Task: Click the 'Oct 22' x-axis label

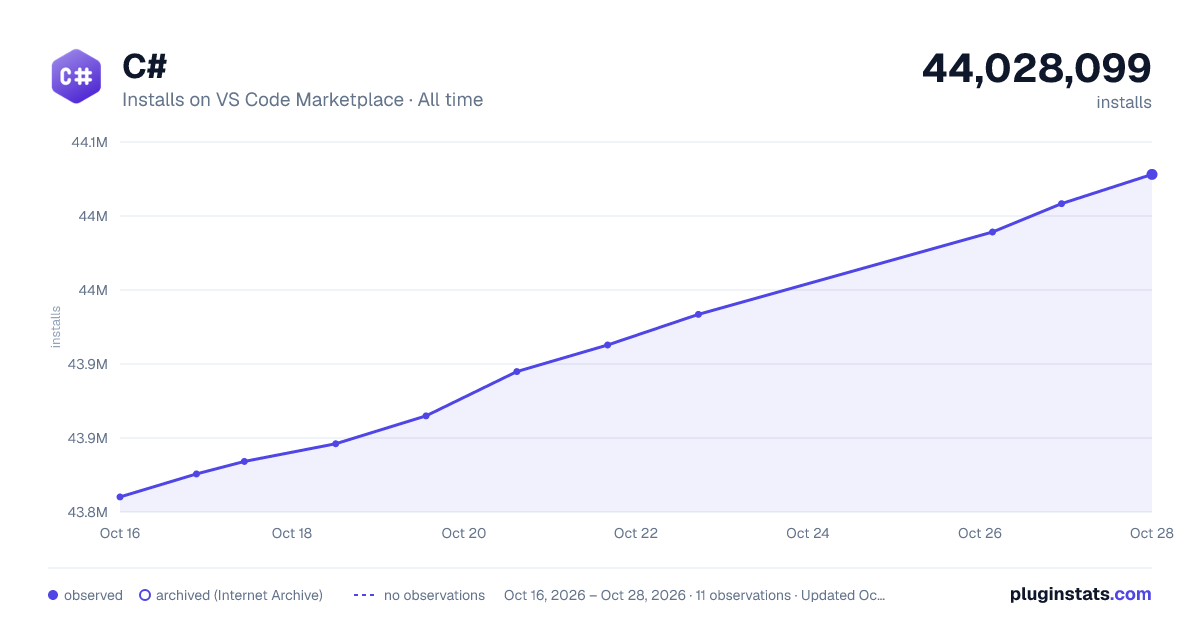Action: (x=636, y=533)
